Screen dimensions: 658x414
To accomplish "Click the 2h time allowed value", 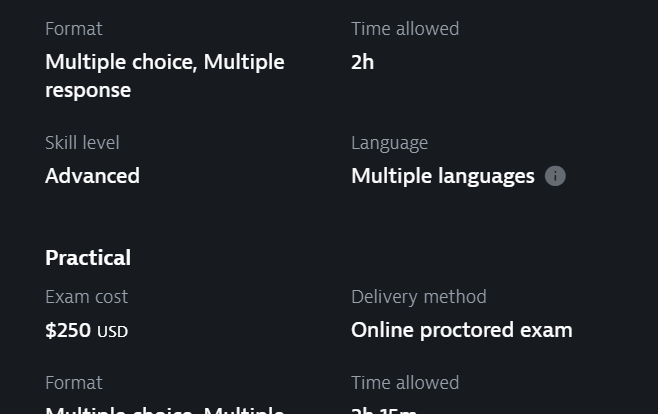I will click(x=363, y=62).
